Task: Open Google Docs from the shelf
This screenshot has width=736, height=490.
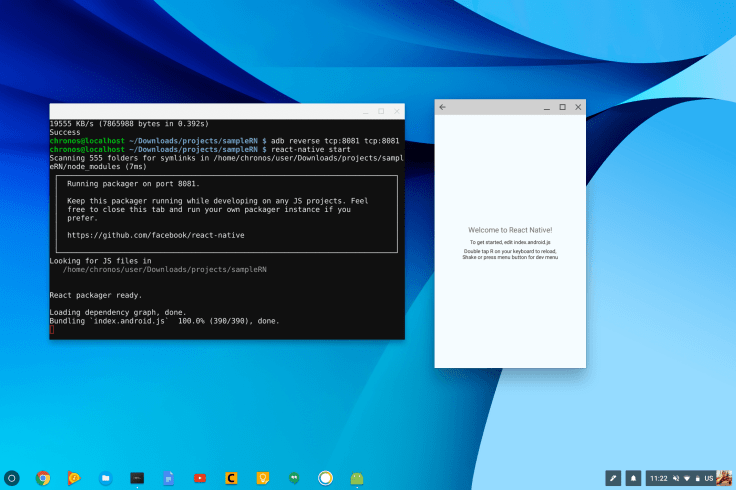Action: click(x=168, y=478)
